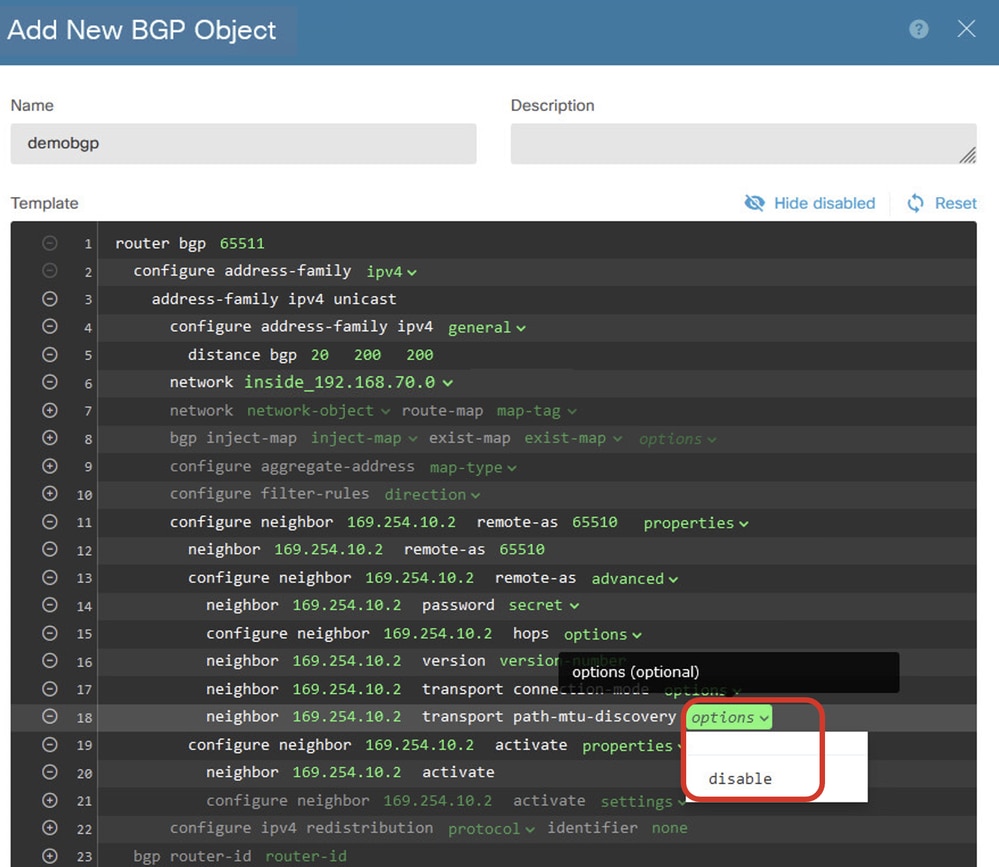Disable line 4 via its minus icon
Viewport: 999px width, 867px height.
point(50,326)
